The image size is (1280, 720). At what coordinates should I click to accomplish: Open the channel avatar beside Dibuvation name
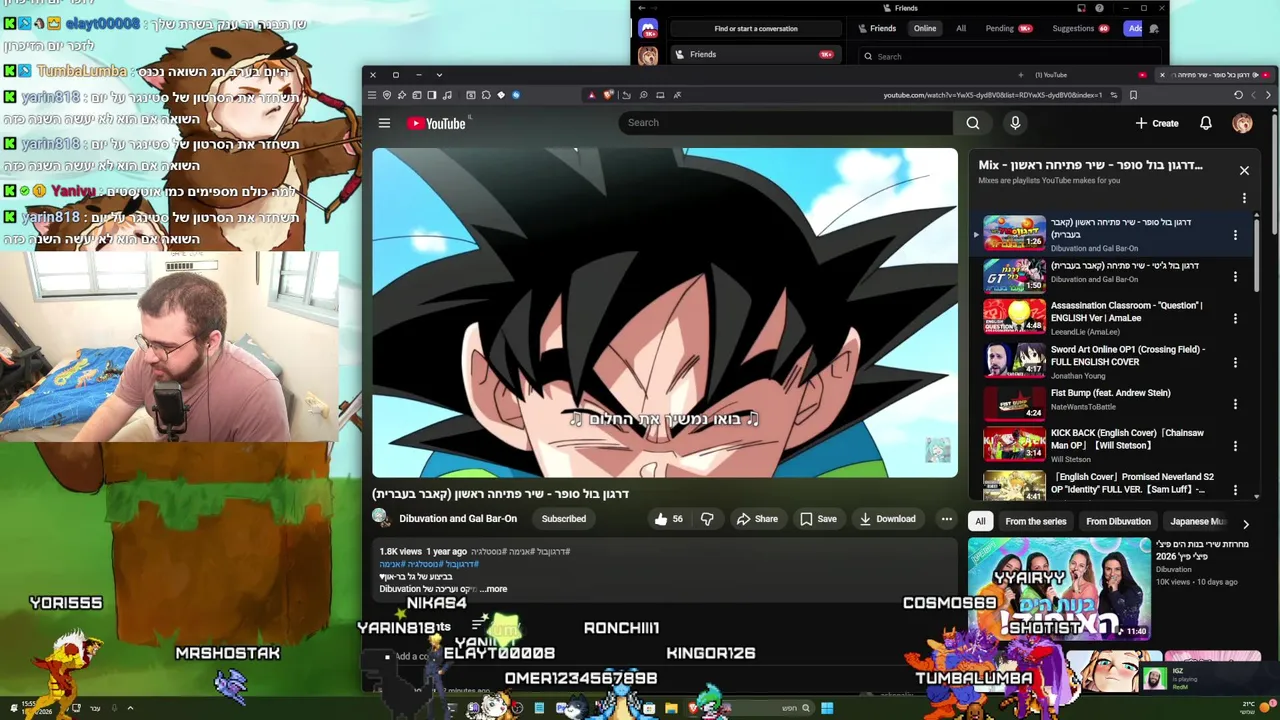[381, 518]
